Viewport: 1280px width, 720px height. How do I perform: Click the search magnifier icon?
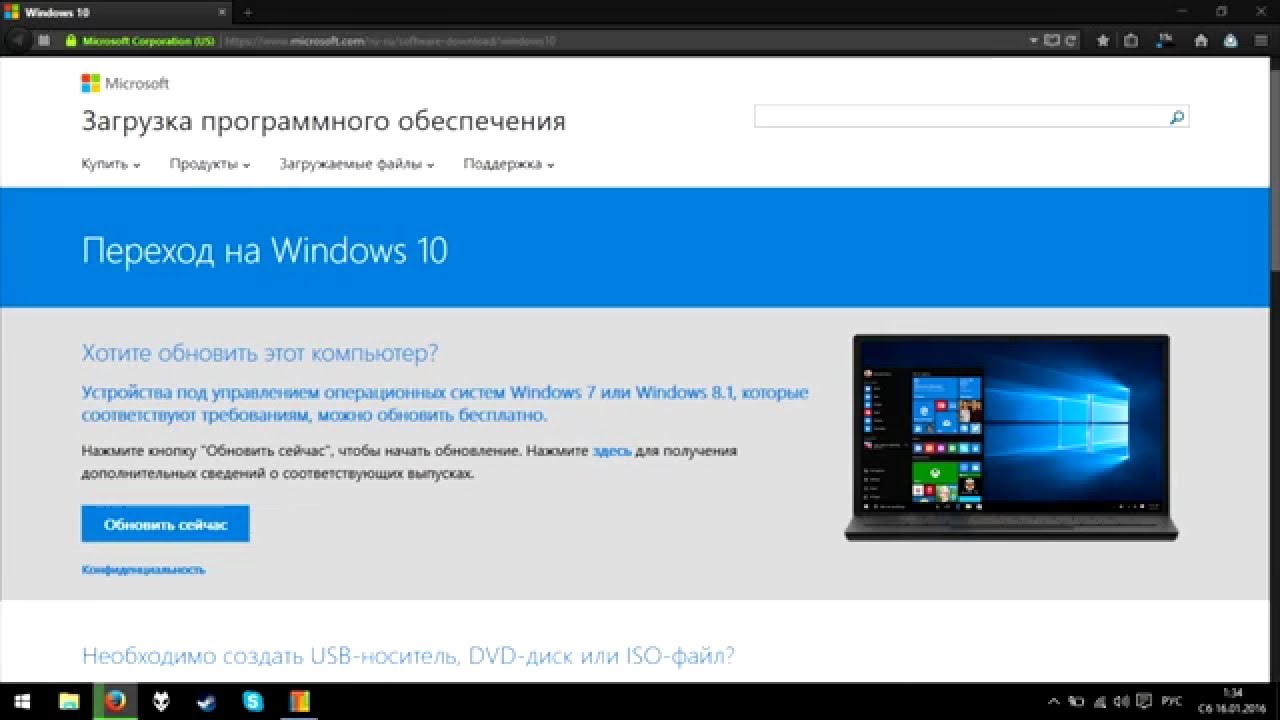tap(1177, 117)
